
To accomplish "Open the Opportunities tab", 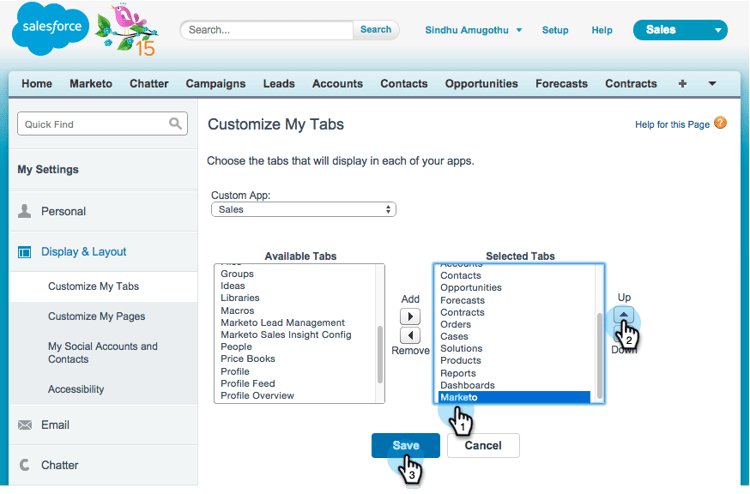I will click(x=482, y=84).
